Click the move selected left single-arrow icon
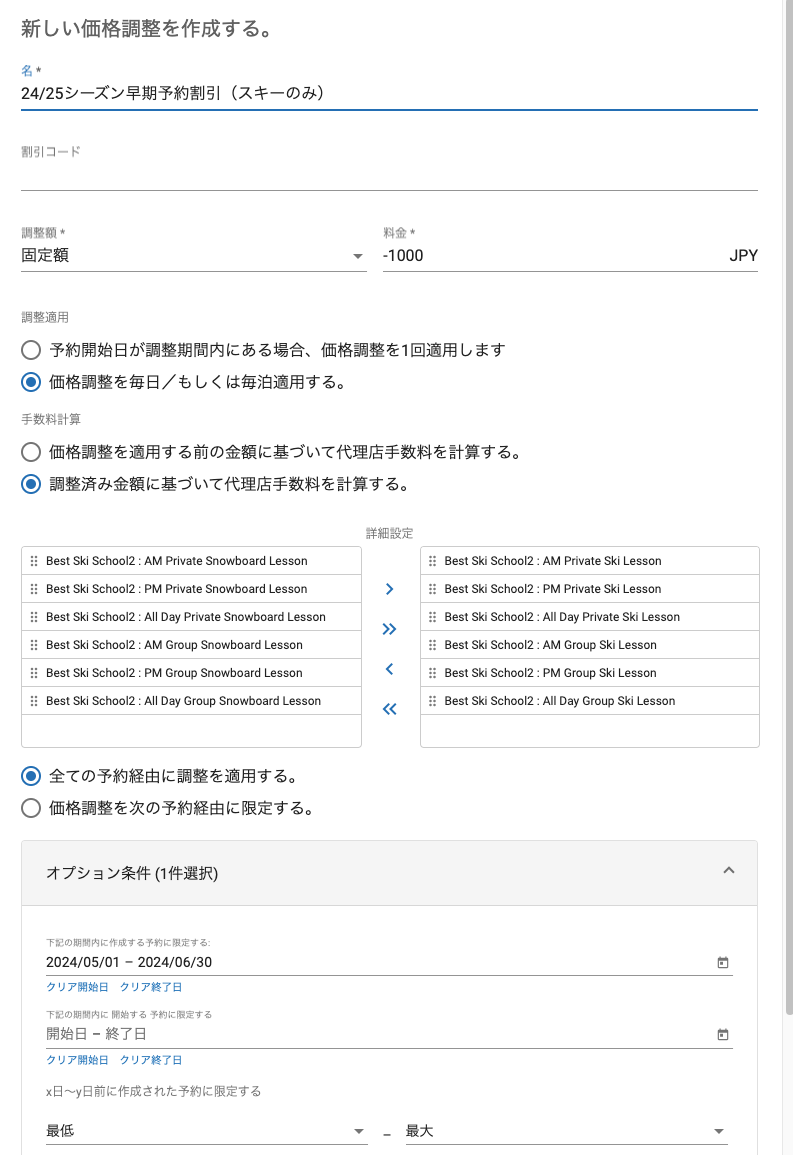The width and height of the screenshot is (793, 1155). [x=390, y=669]
